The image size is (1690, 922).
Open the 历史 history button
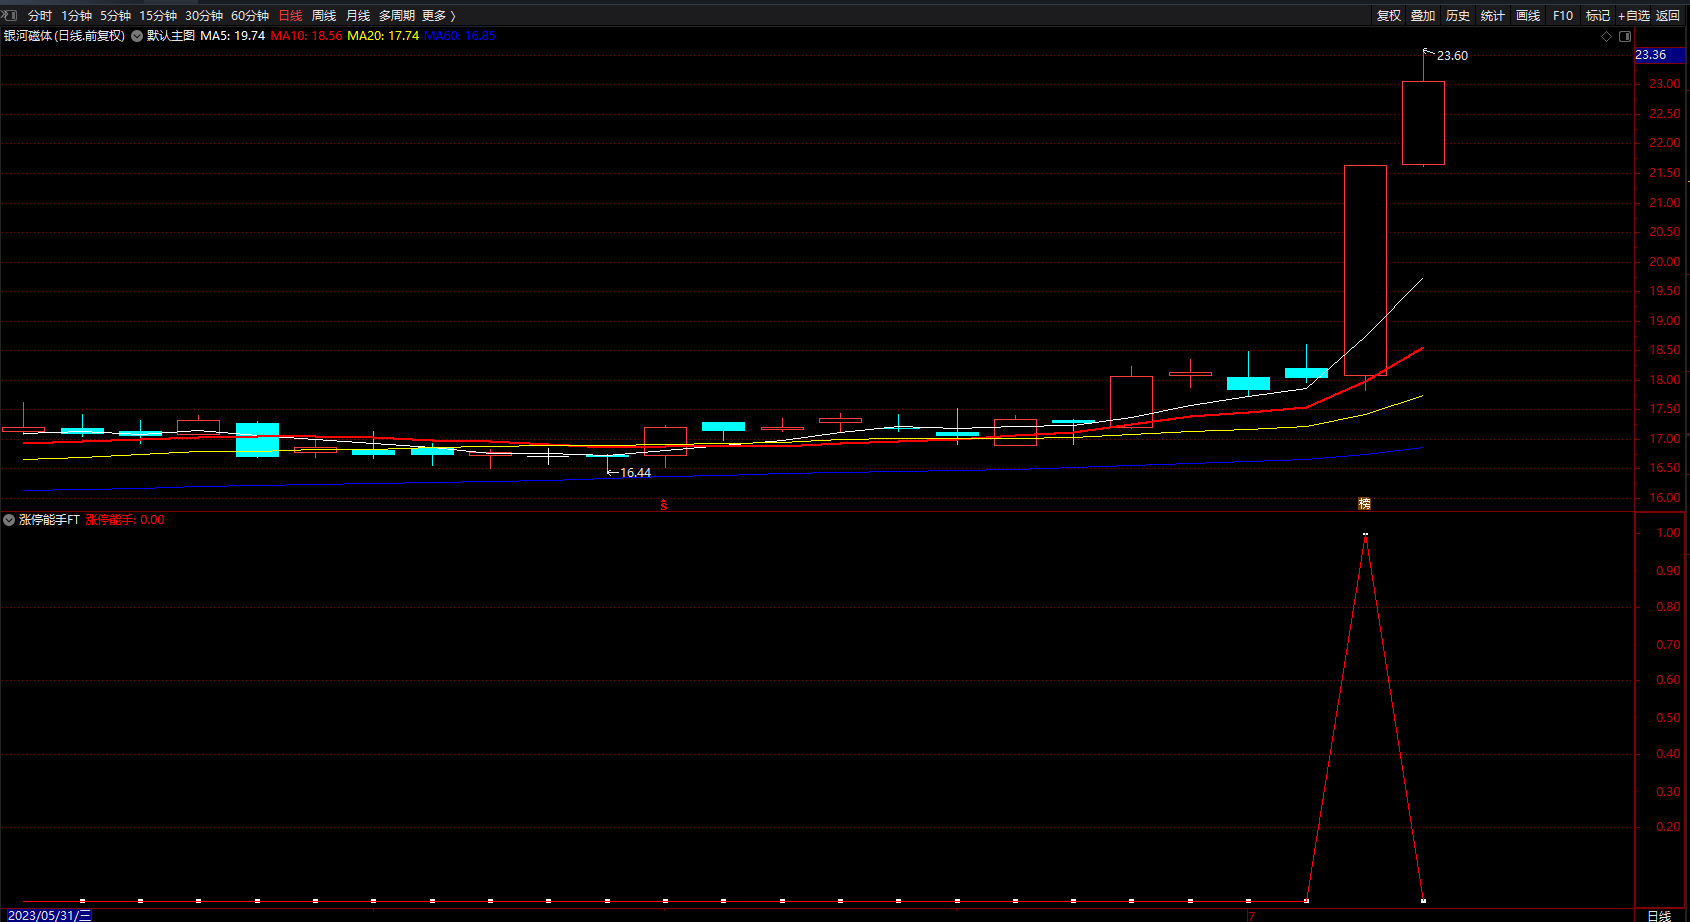tap(1458, 16)
